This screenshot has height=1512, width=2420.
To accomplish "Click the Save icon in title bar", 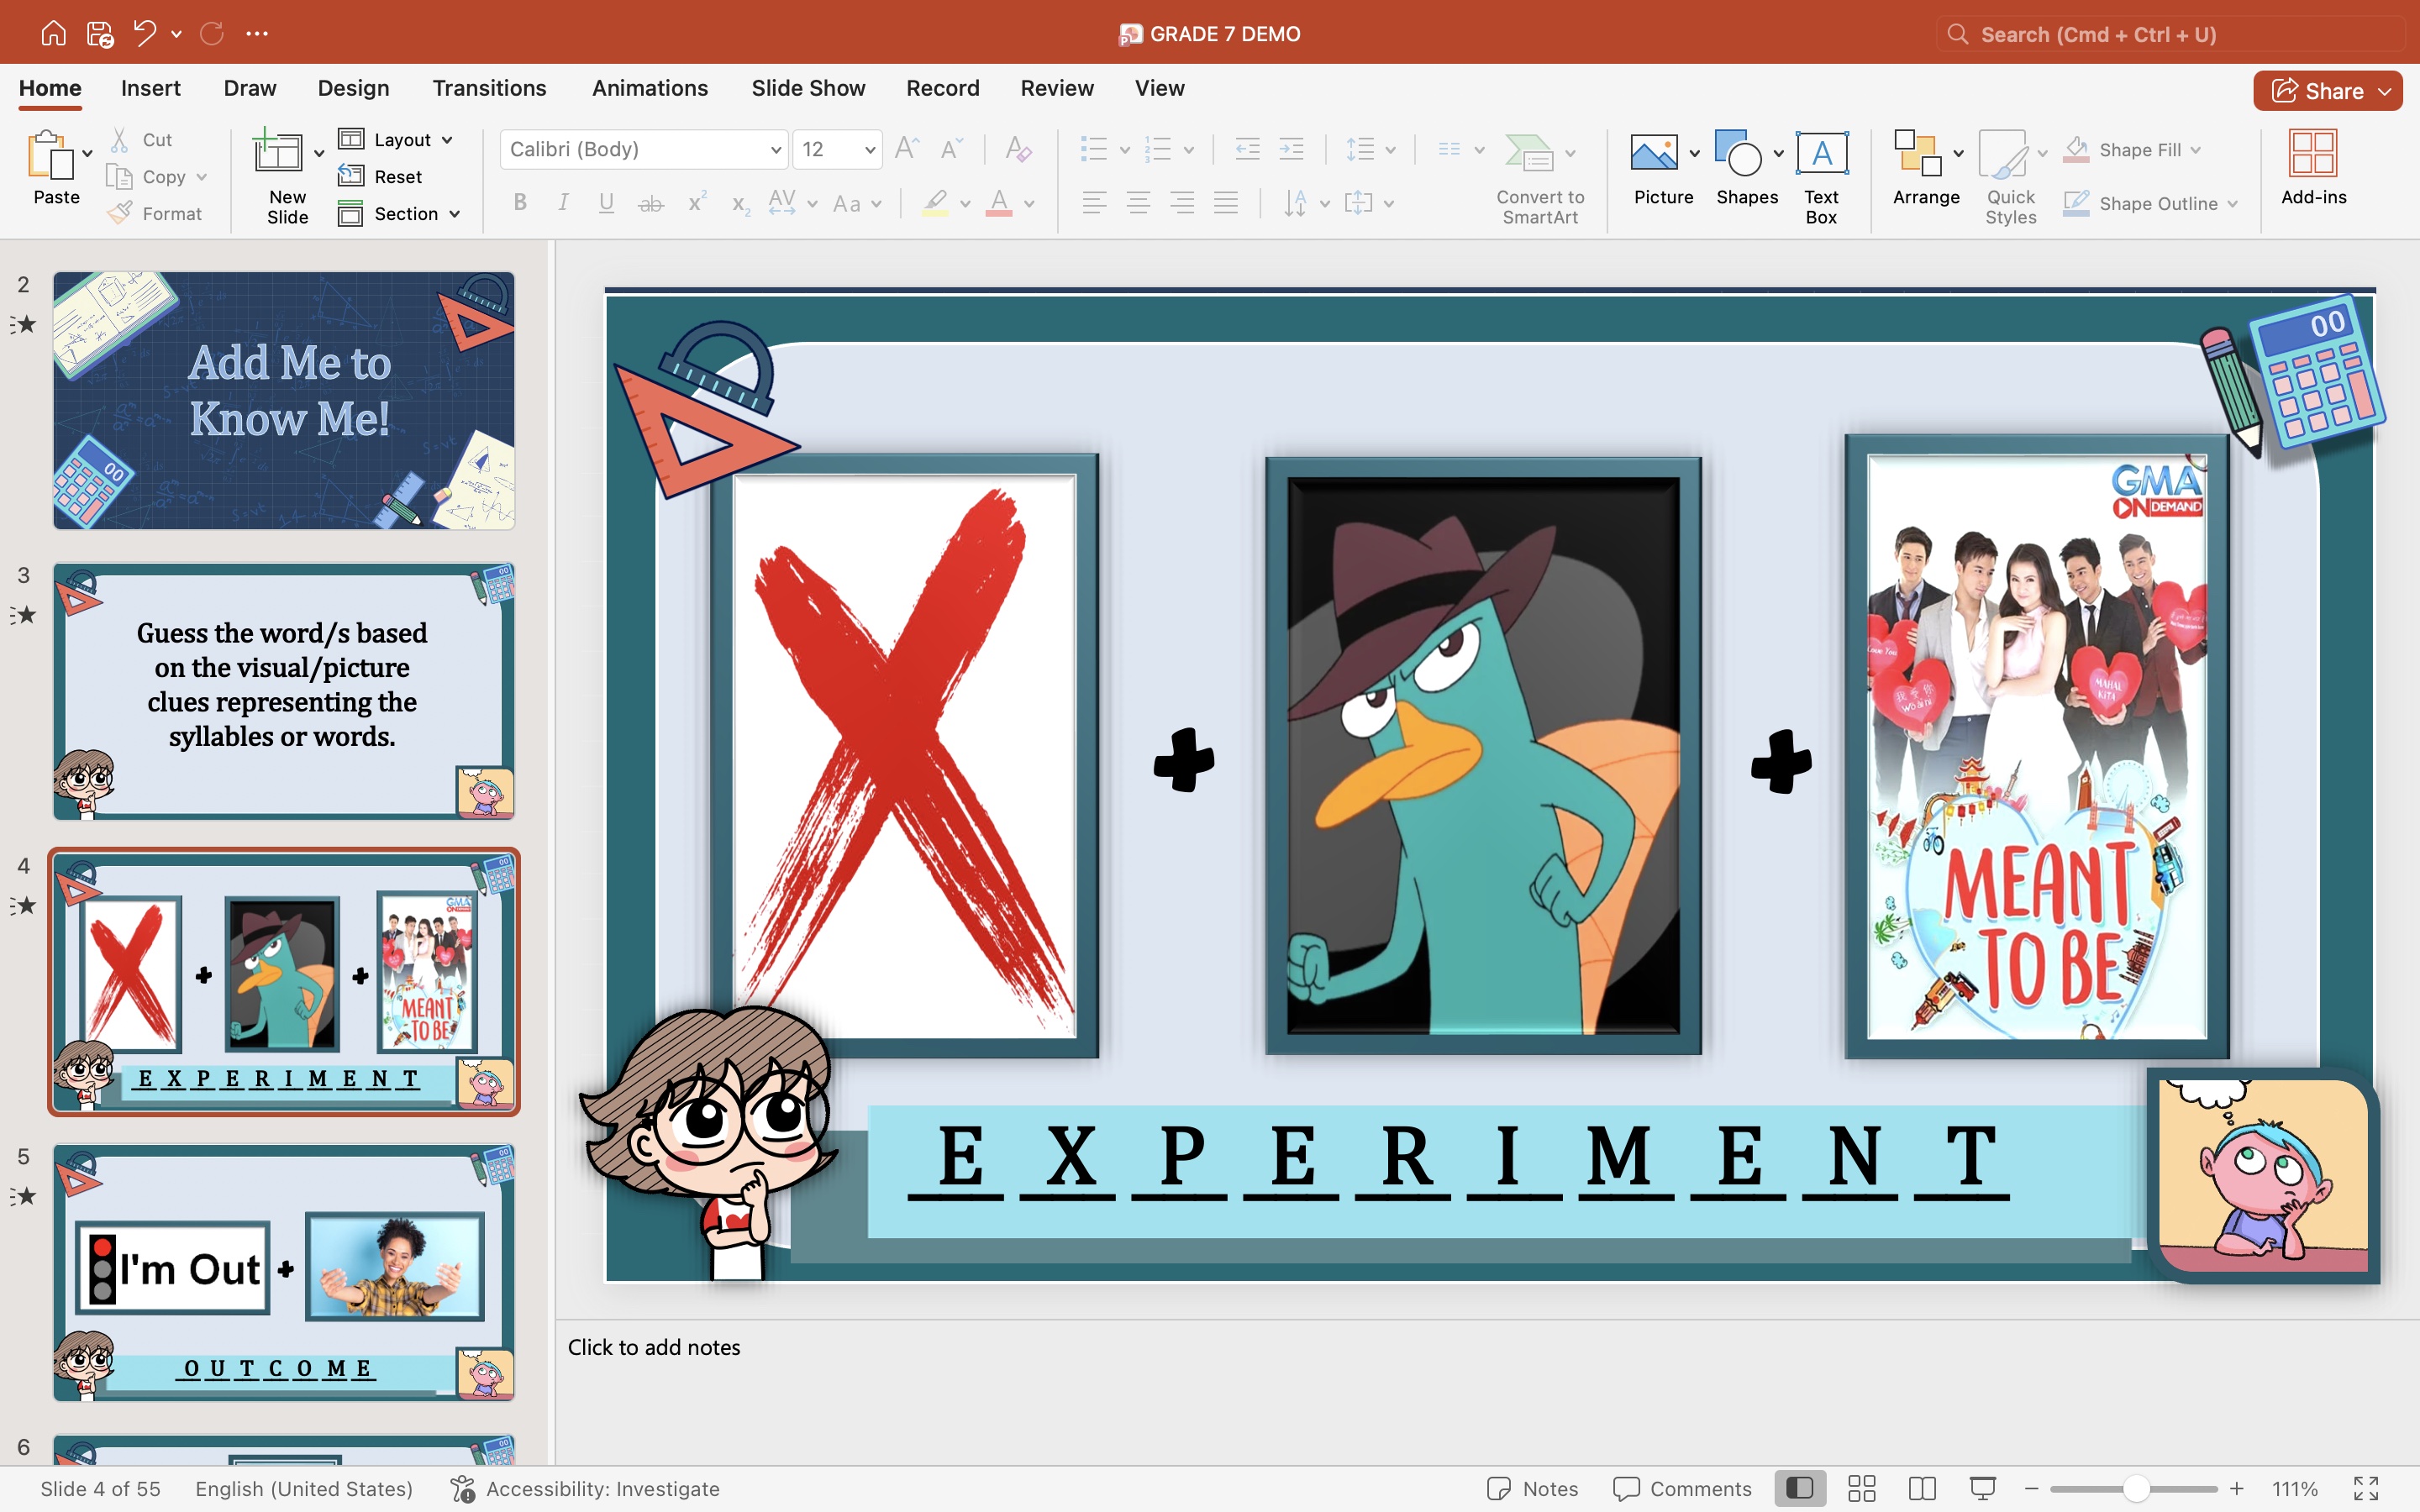I will pos(100,34).
